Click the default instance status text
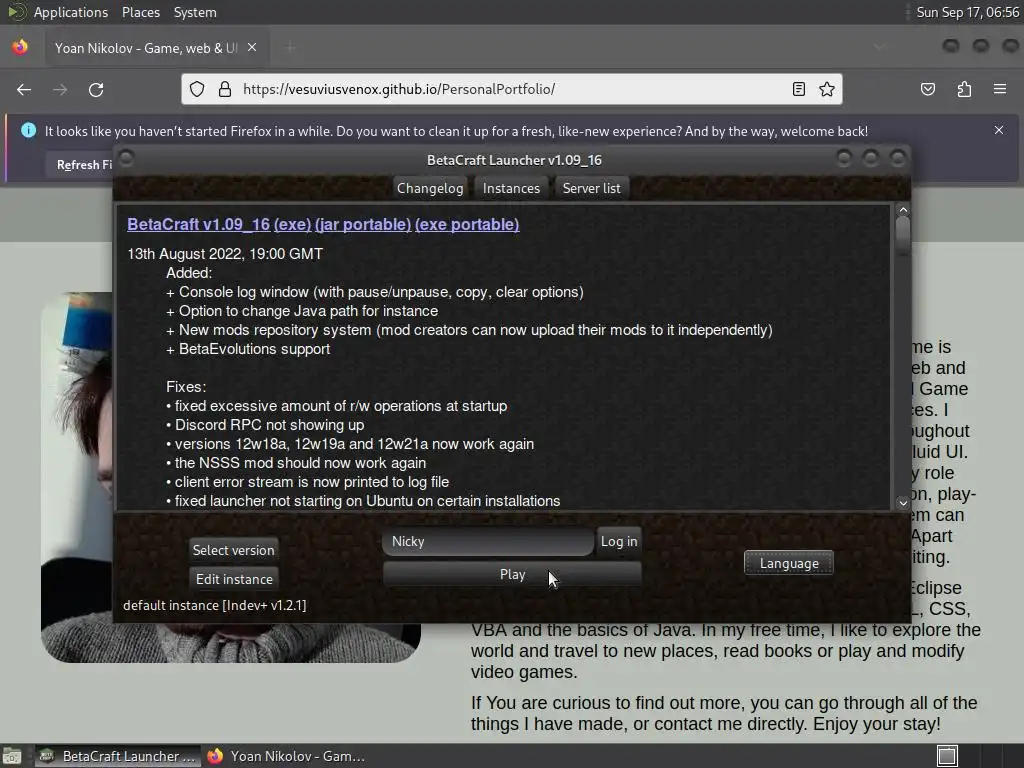 (215, 605)
